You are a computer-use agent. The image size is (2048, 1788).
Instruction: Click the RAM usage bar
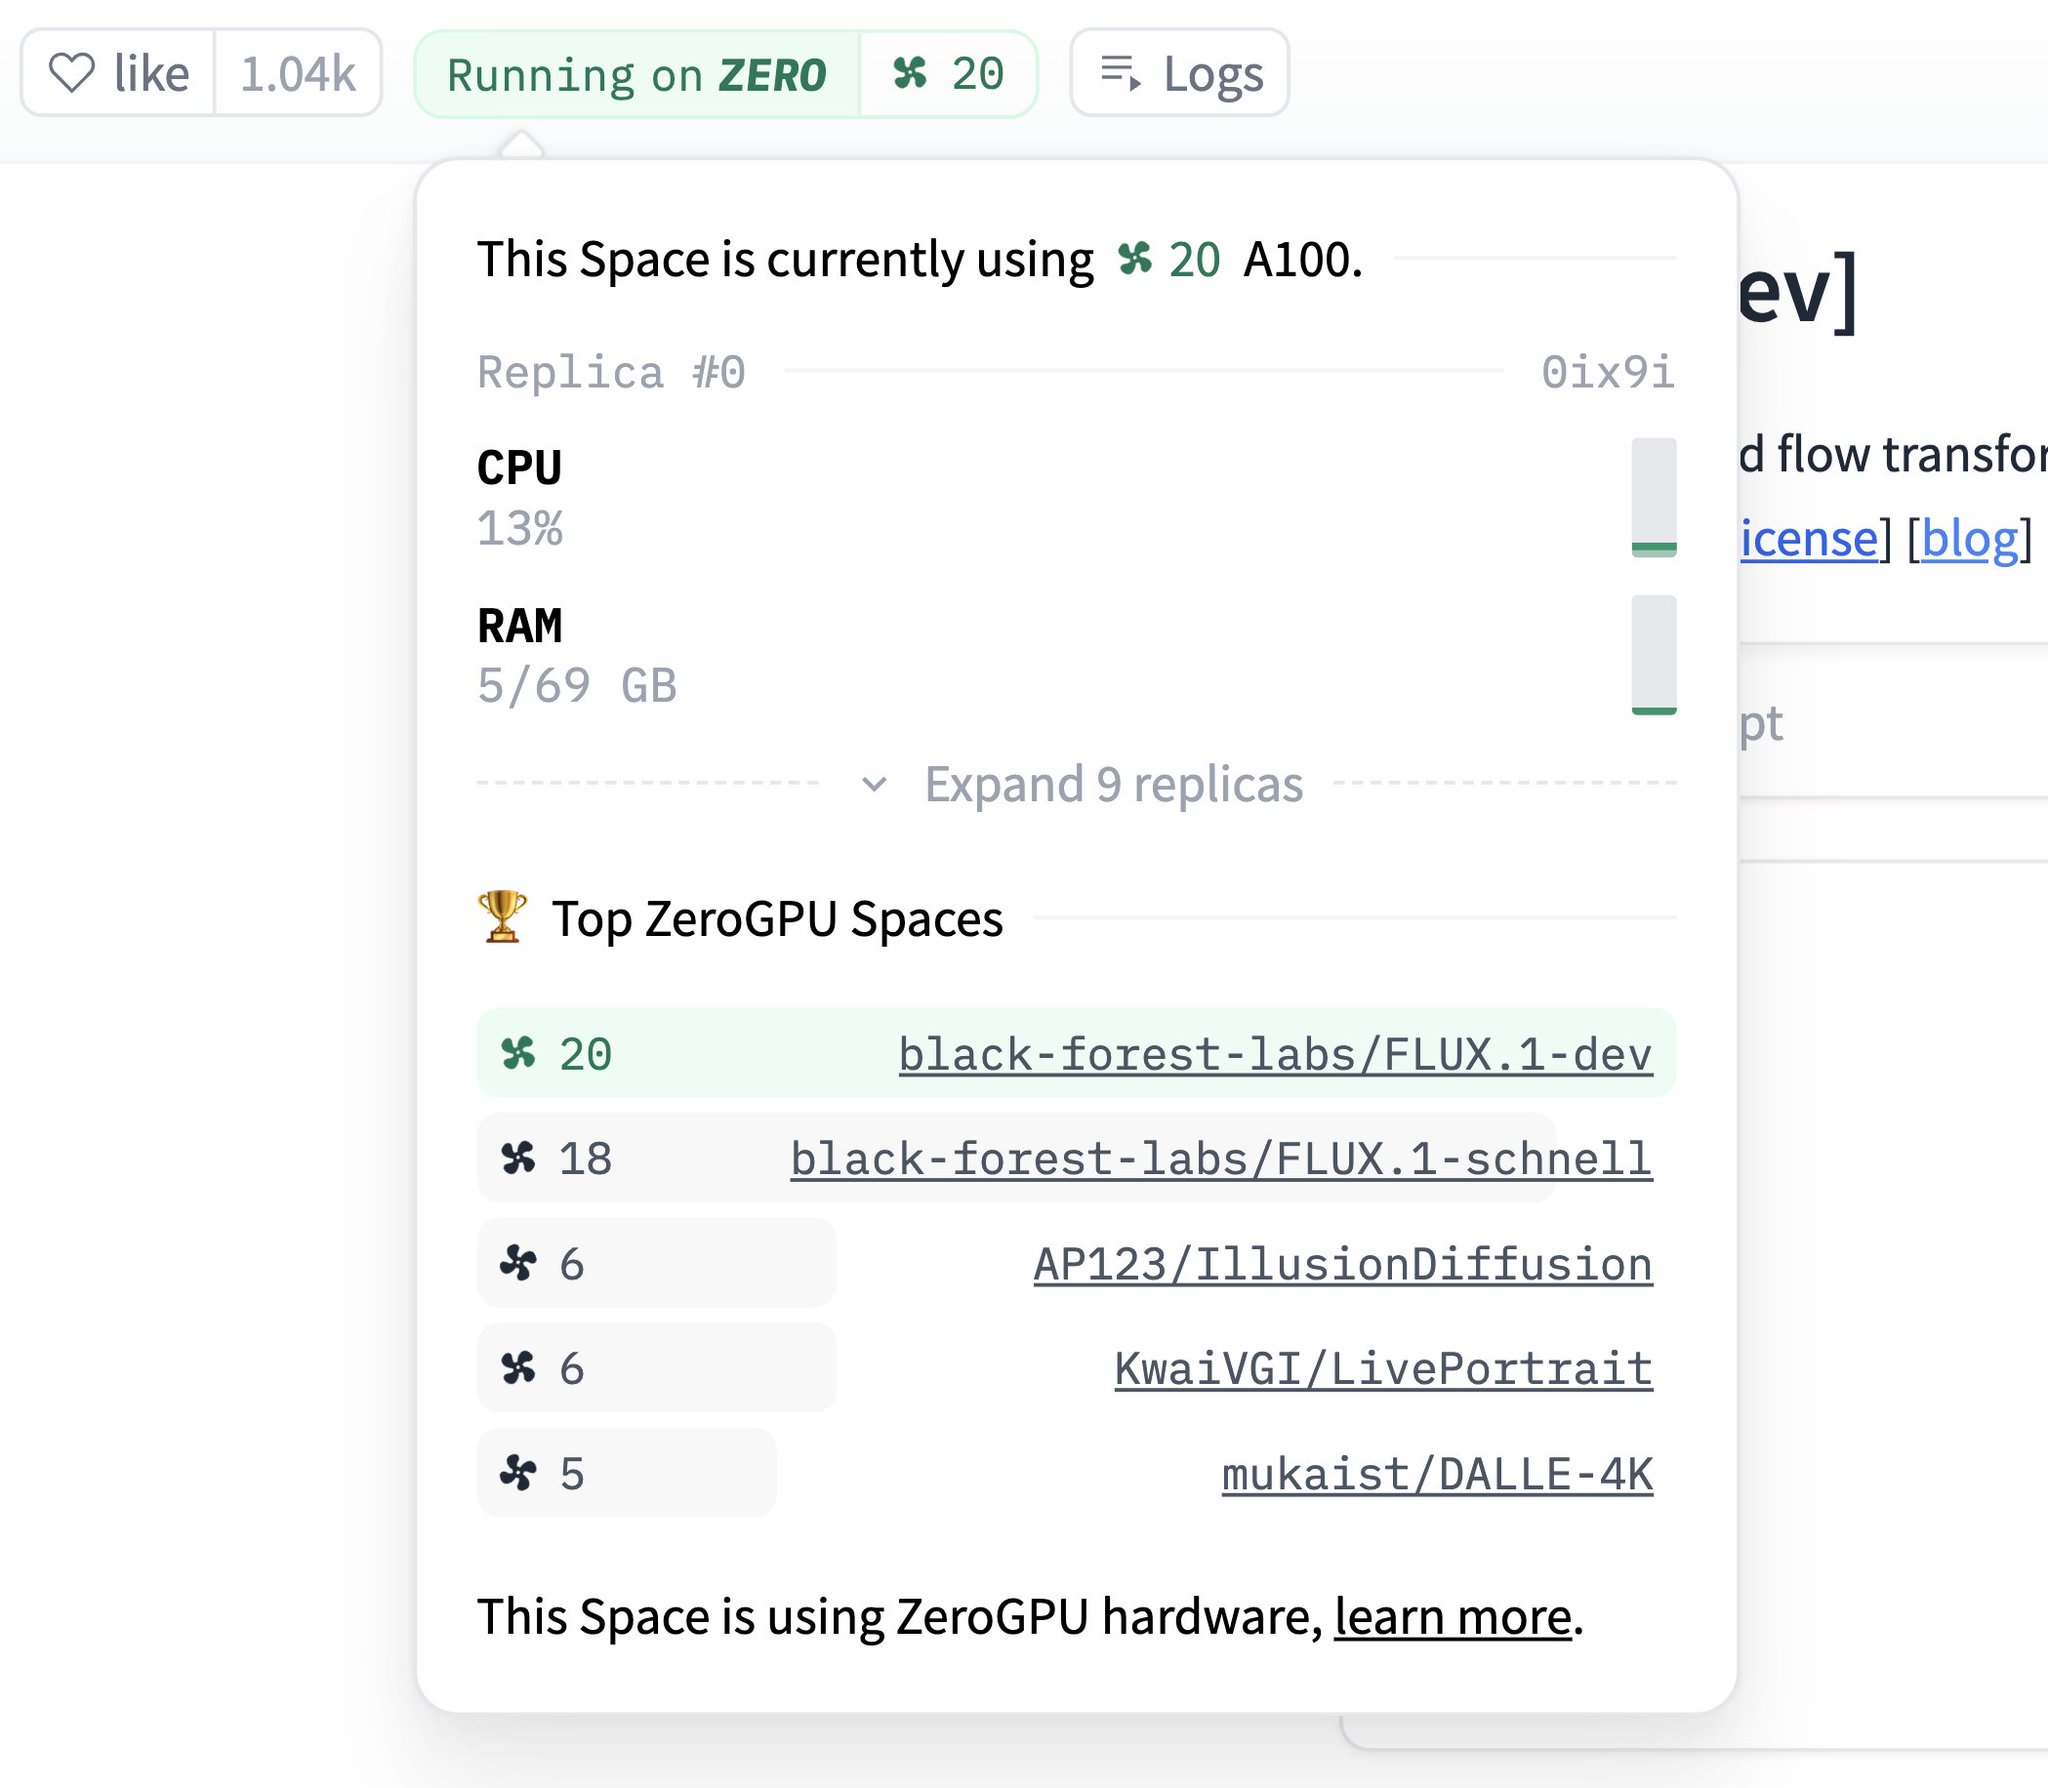point(1654,655)
